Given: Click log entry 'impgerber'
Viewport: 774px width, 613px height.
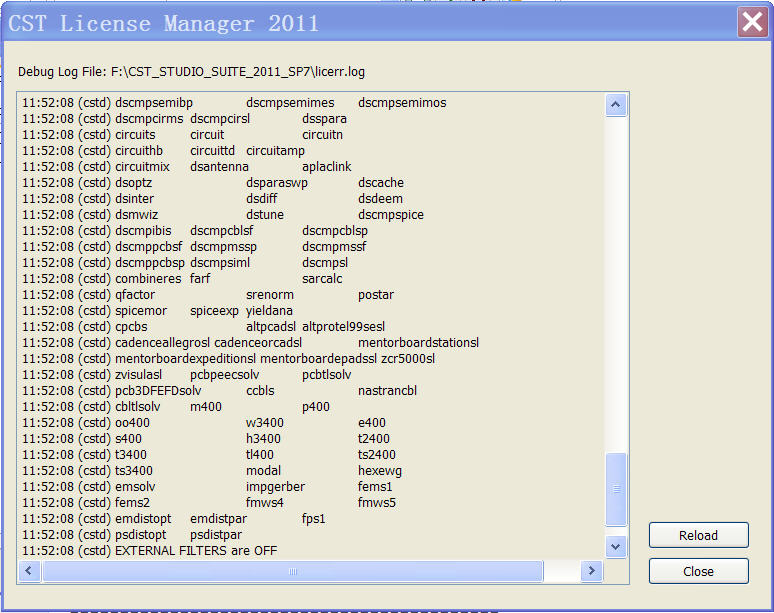Looking at the screenshot, I should point(275,487).
